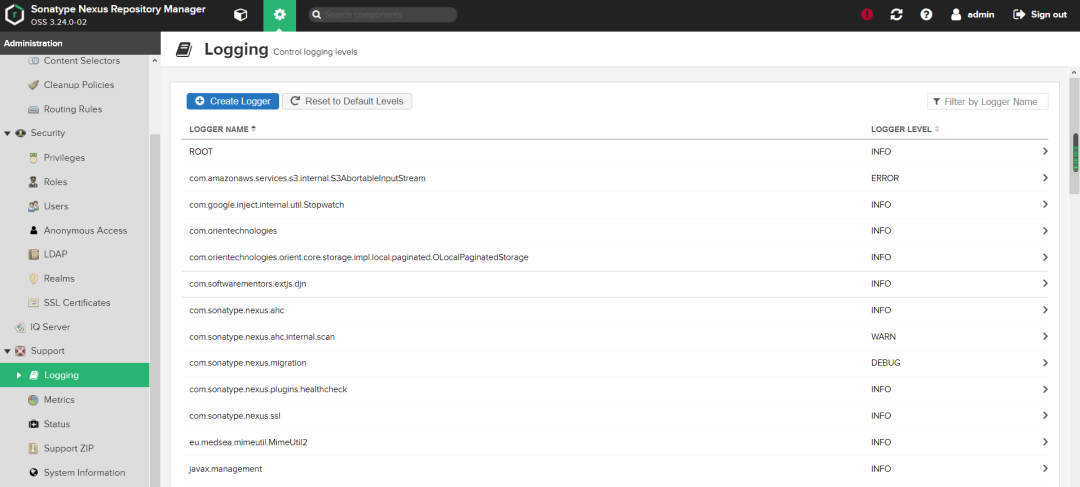Select Logging in the sidebar
This screenshot has width=1080, height=487.
[x=74, y=375]
